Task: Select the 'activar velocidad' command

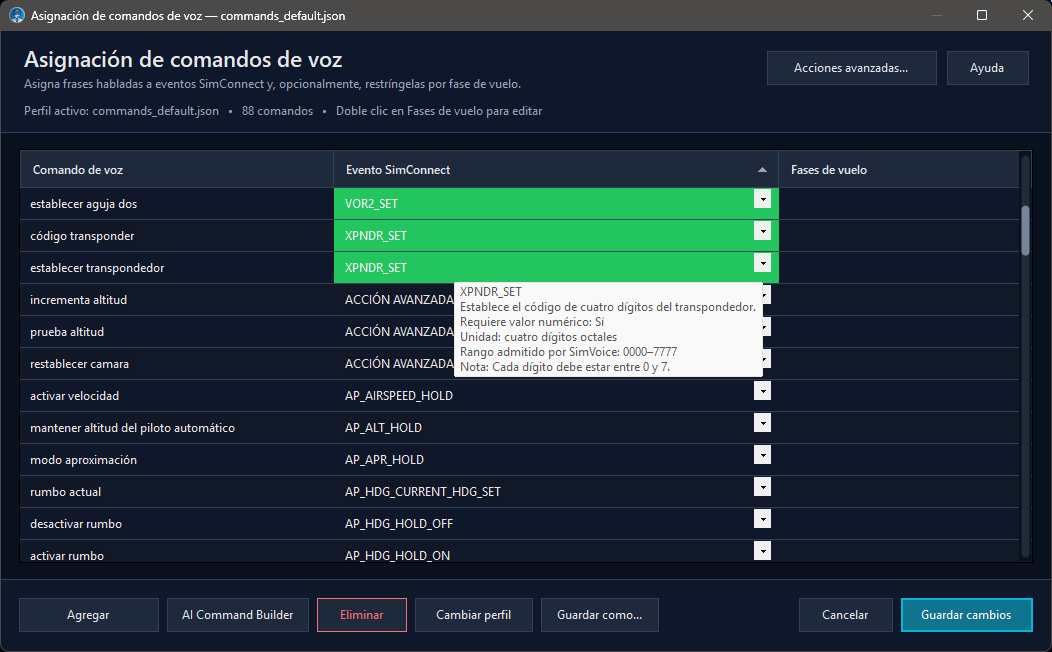Action: 177,396
